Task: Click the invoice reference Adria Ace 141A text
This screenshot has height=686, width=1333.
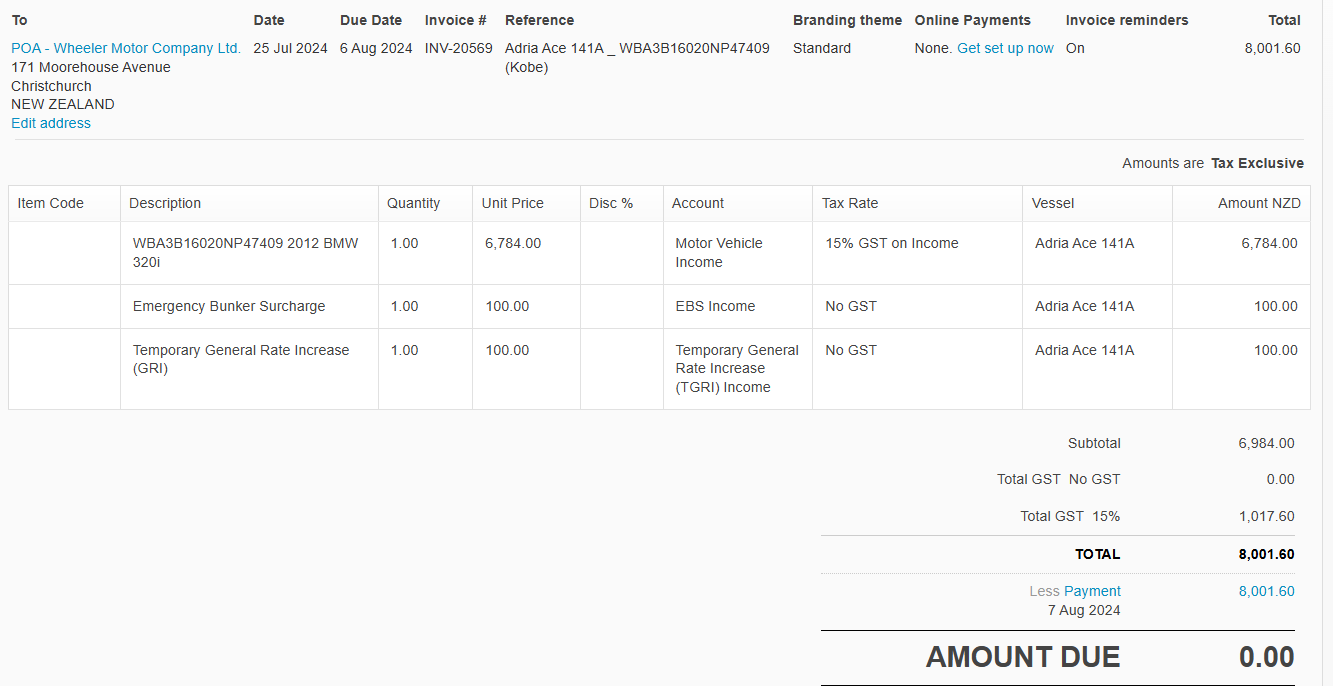Action: 554,48
